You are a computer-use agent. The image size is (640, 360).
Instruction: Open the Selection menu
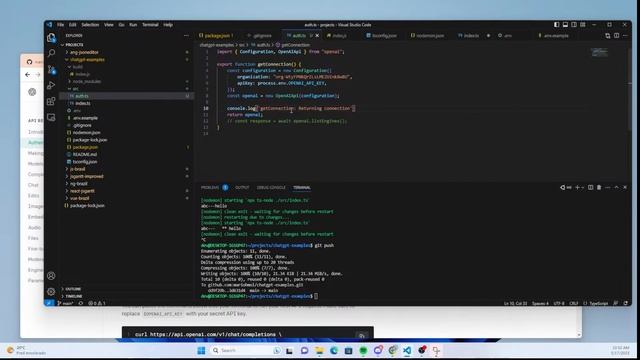tap(90, 25)
